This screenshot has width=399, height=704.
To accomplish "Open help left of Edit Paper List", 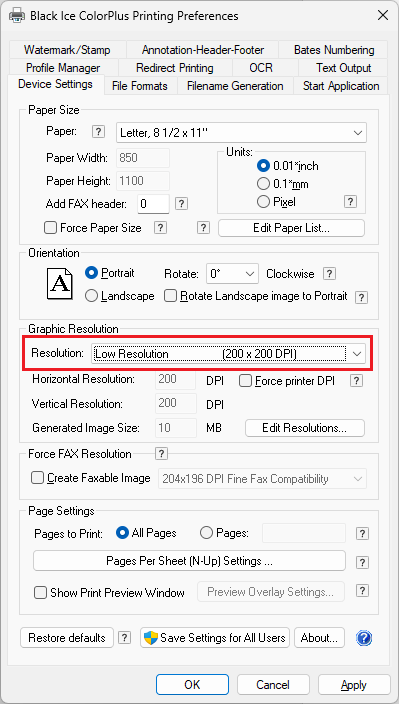I will pos(203,228).
